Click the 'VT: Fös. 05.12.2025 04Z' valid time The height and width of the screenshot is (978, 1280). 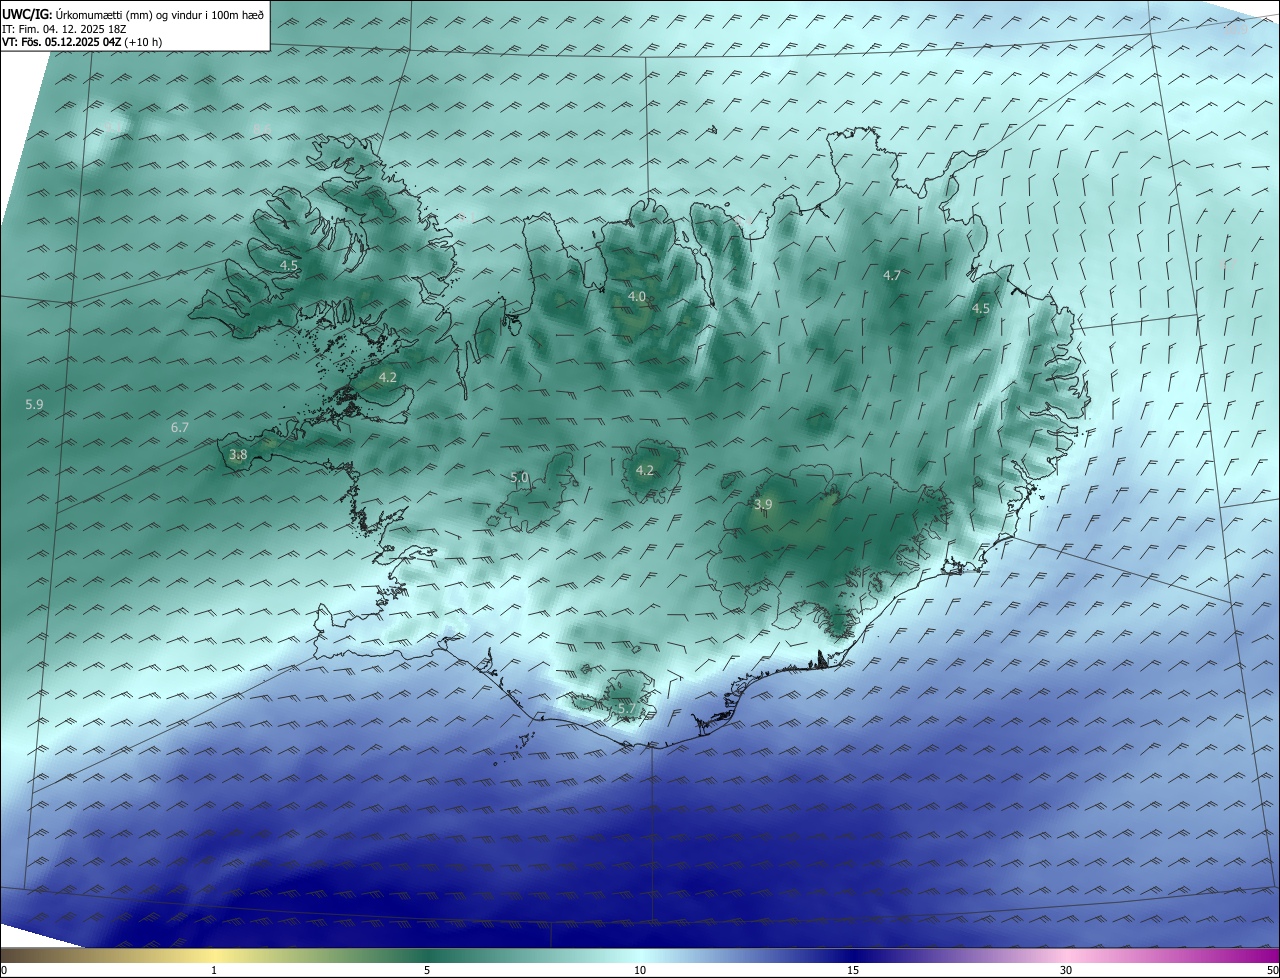point(60,42)
